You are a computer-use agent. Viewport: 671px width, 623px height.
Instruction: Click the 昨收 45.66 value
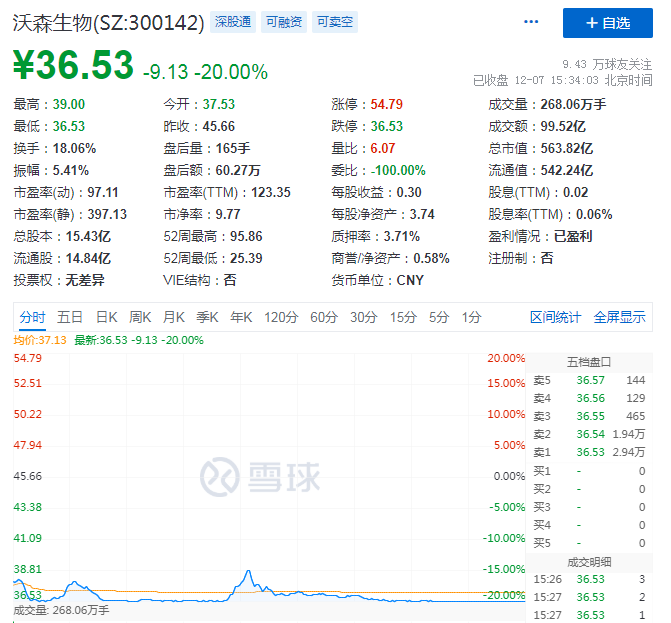[x=219, y=126]
